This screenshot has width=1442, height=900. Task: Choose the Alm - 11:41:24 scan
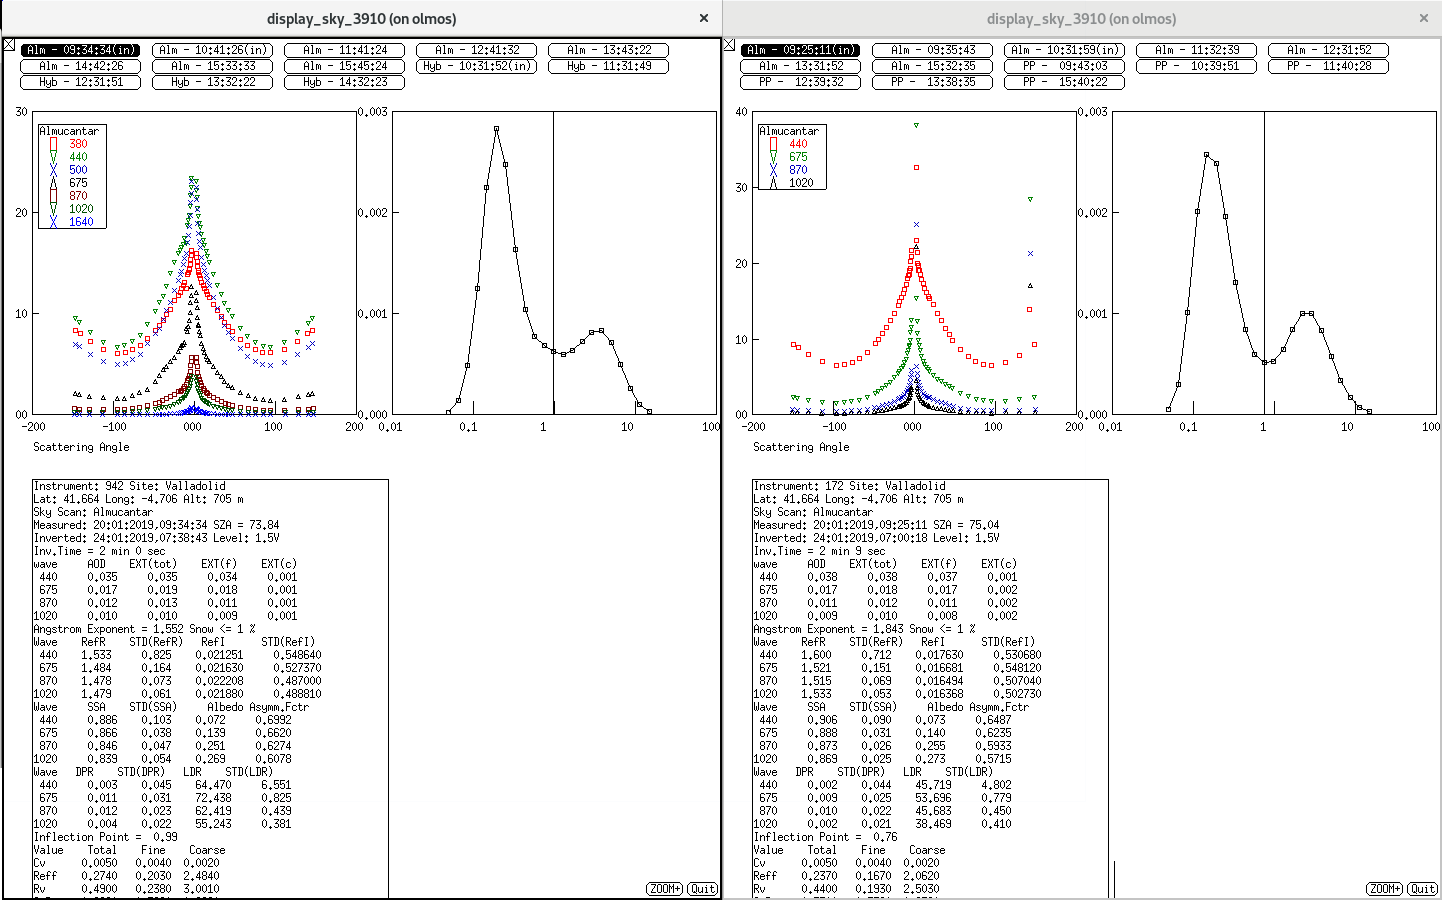(x=344, y=50)
